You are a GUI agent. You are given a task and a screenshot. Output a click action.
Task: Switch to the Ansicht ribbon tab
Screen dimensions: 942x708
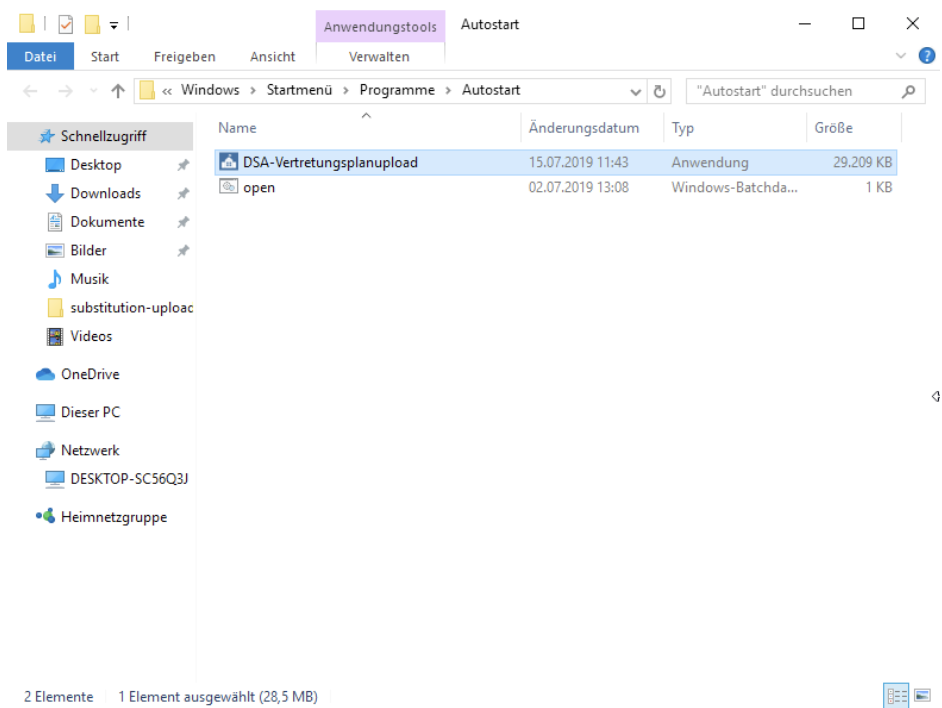[x=272, y=57]
